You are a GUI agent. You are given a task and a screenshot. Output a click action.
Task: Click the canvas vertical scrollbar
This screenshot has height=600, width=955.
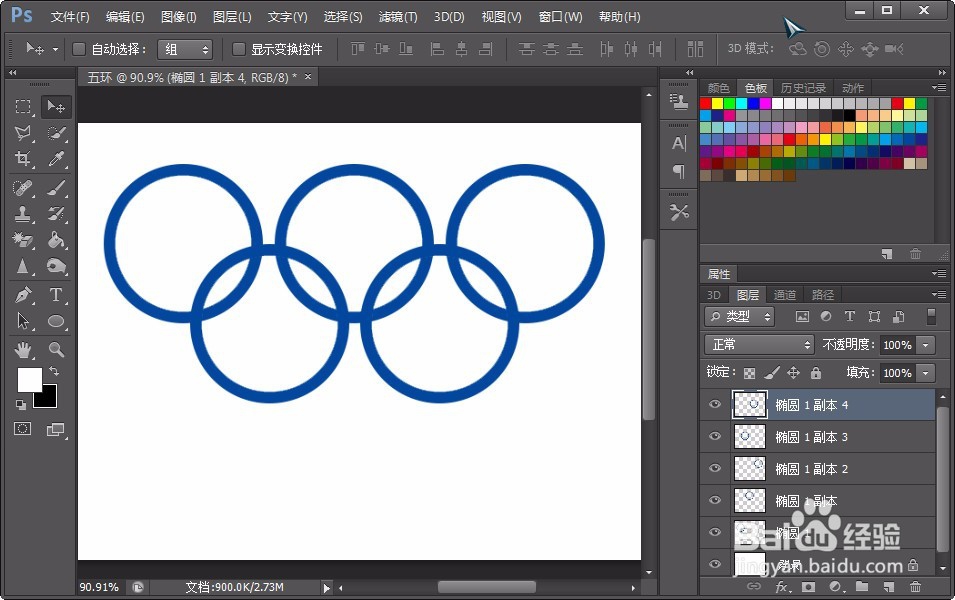pos(649,329)
